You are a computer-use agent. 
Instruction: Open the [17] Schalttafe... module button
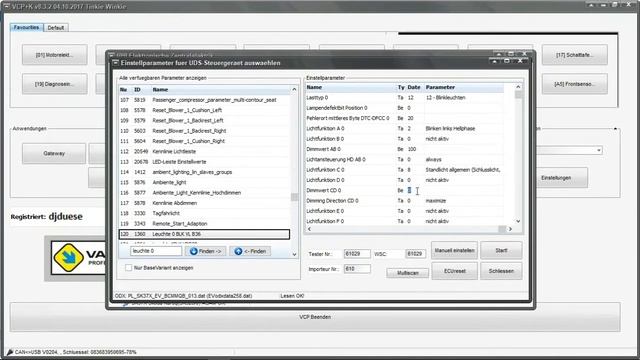tap(575, 55)
